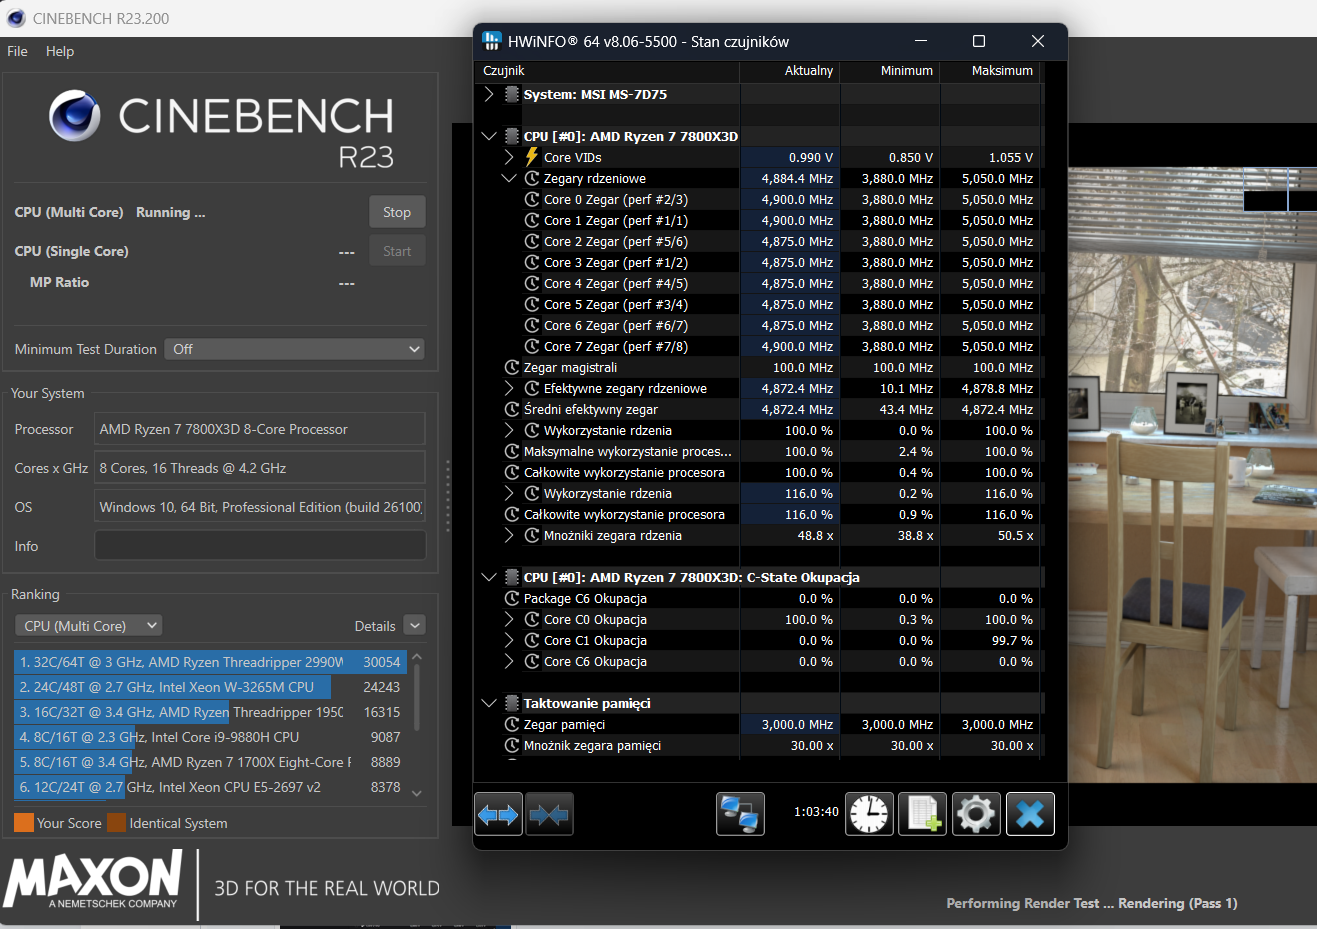
Task: Click the clock reset timer icon
Action: pyautogui.click(x=869, y=814)
